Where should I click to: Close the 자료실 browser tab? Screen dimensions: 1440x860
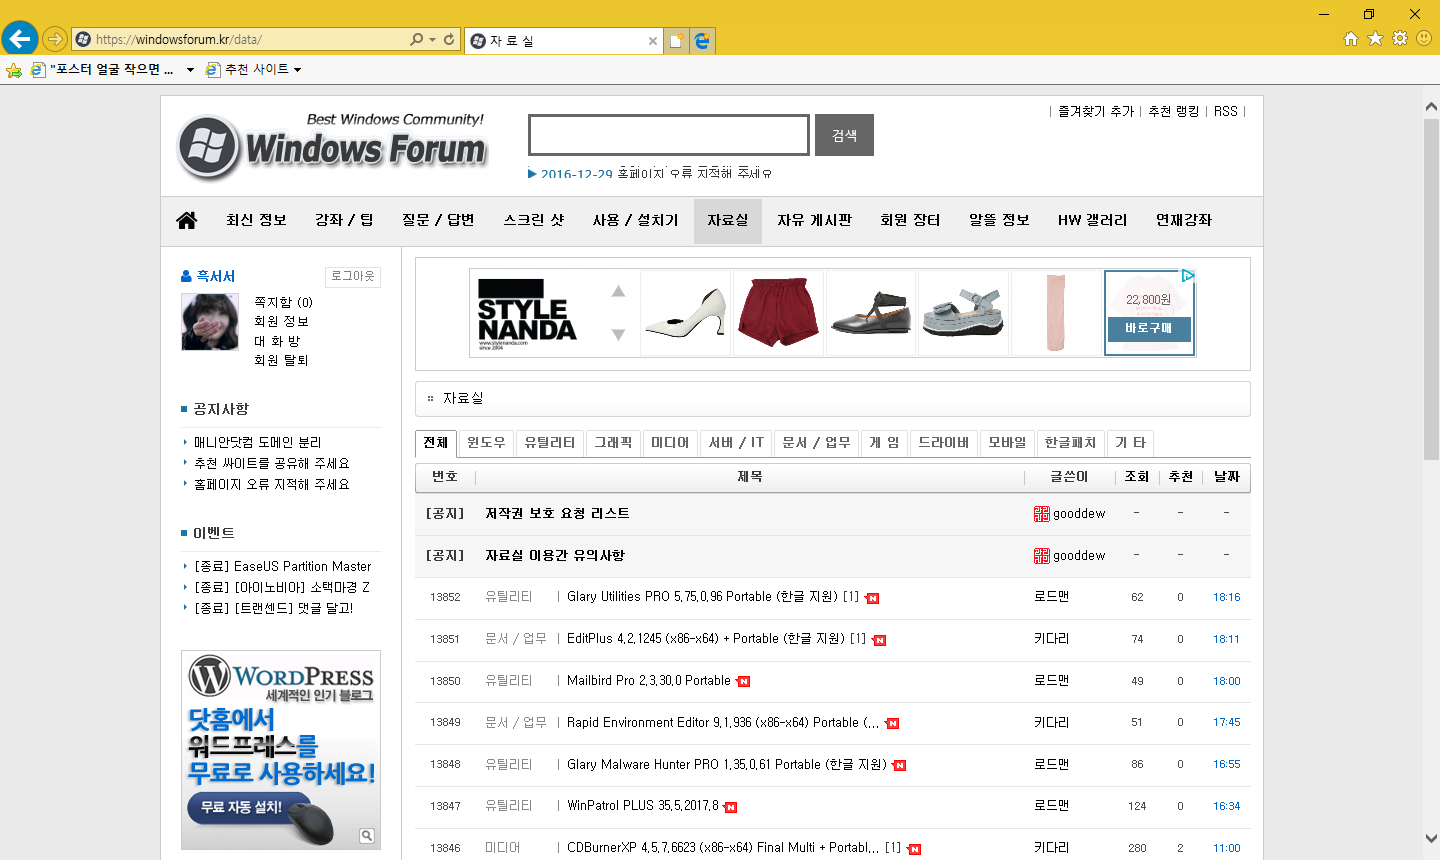tap(653, 41)
